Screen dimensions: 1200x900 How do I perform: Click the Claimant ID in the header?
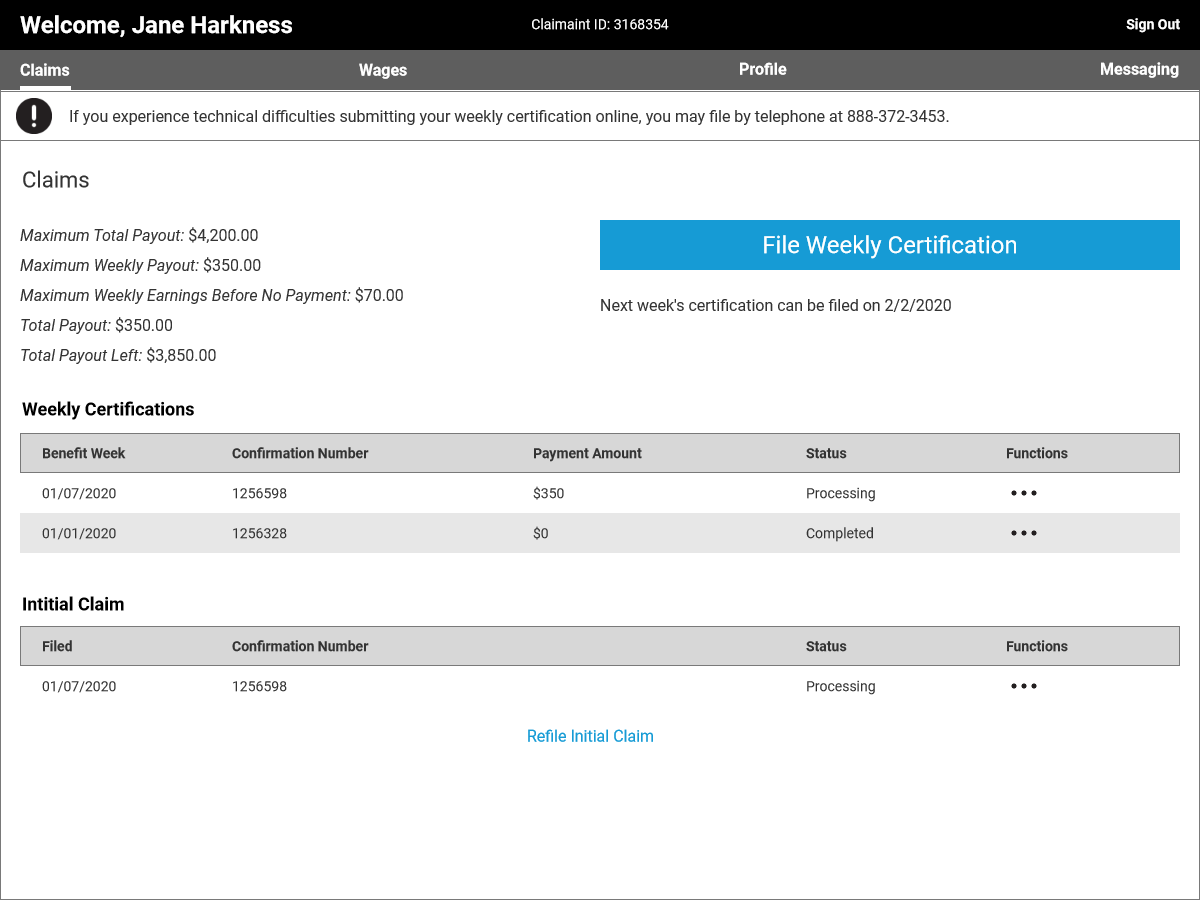tap(600, 25)
